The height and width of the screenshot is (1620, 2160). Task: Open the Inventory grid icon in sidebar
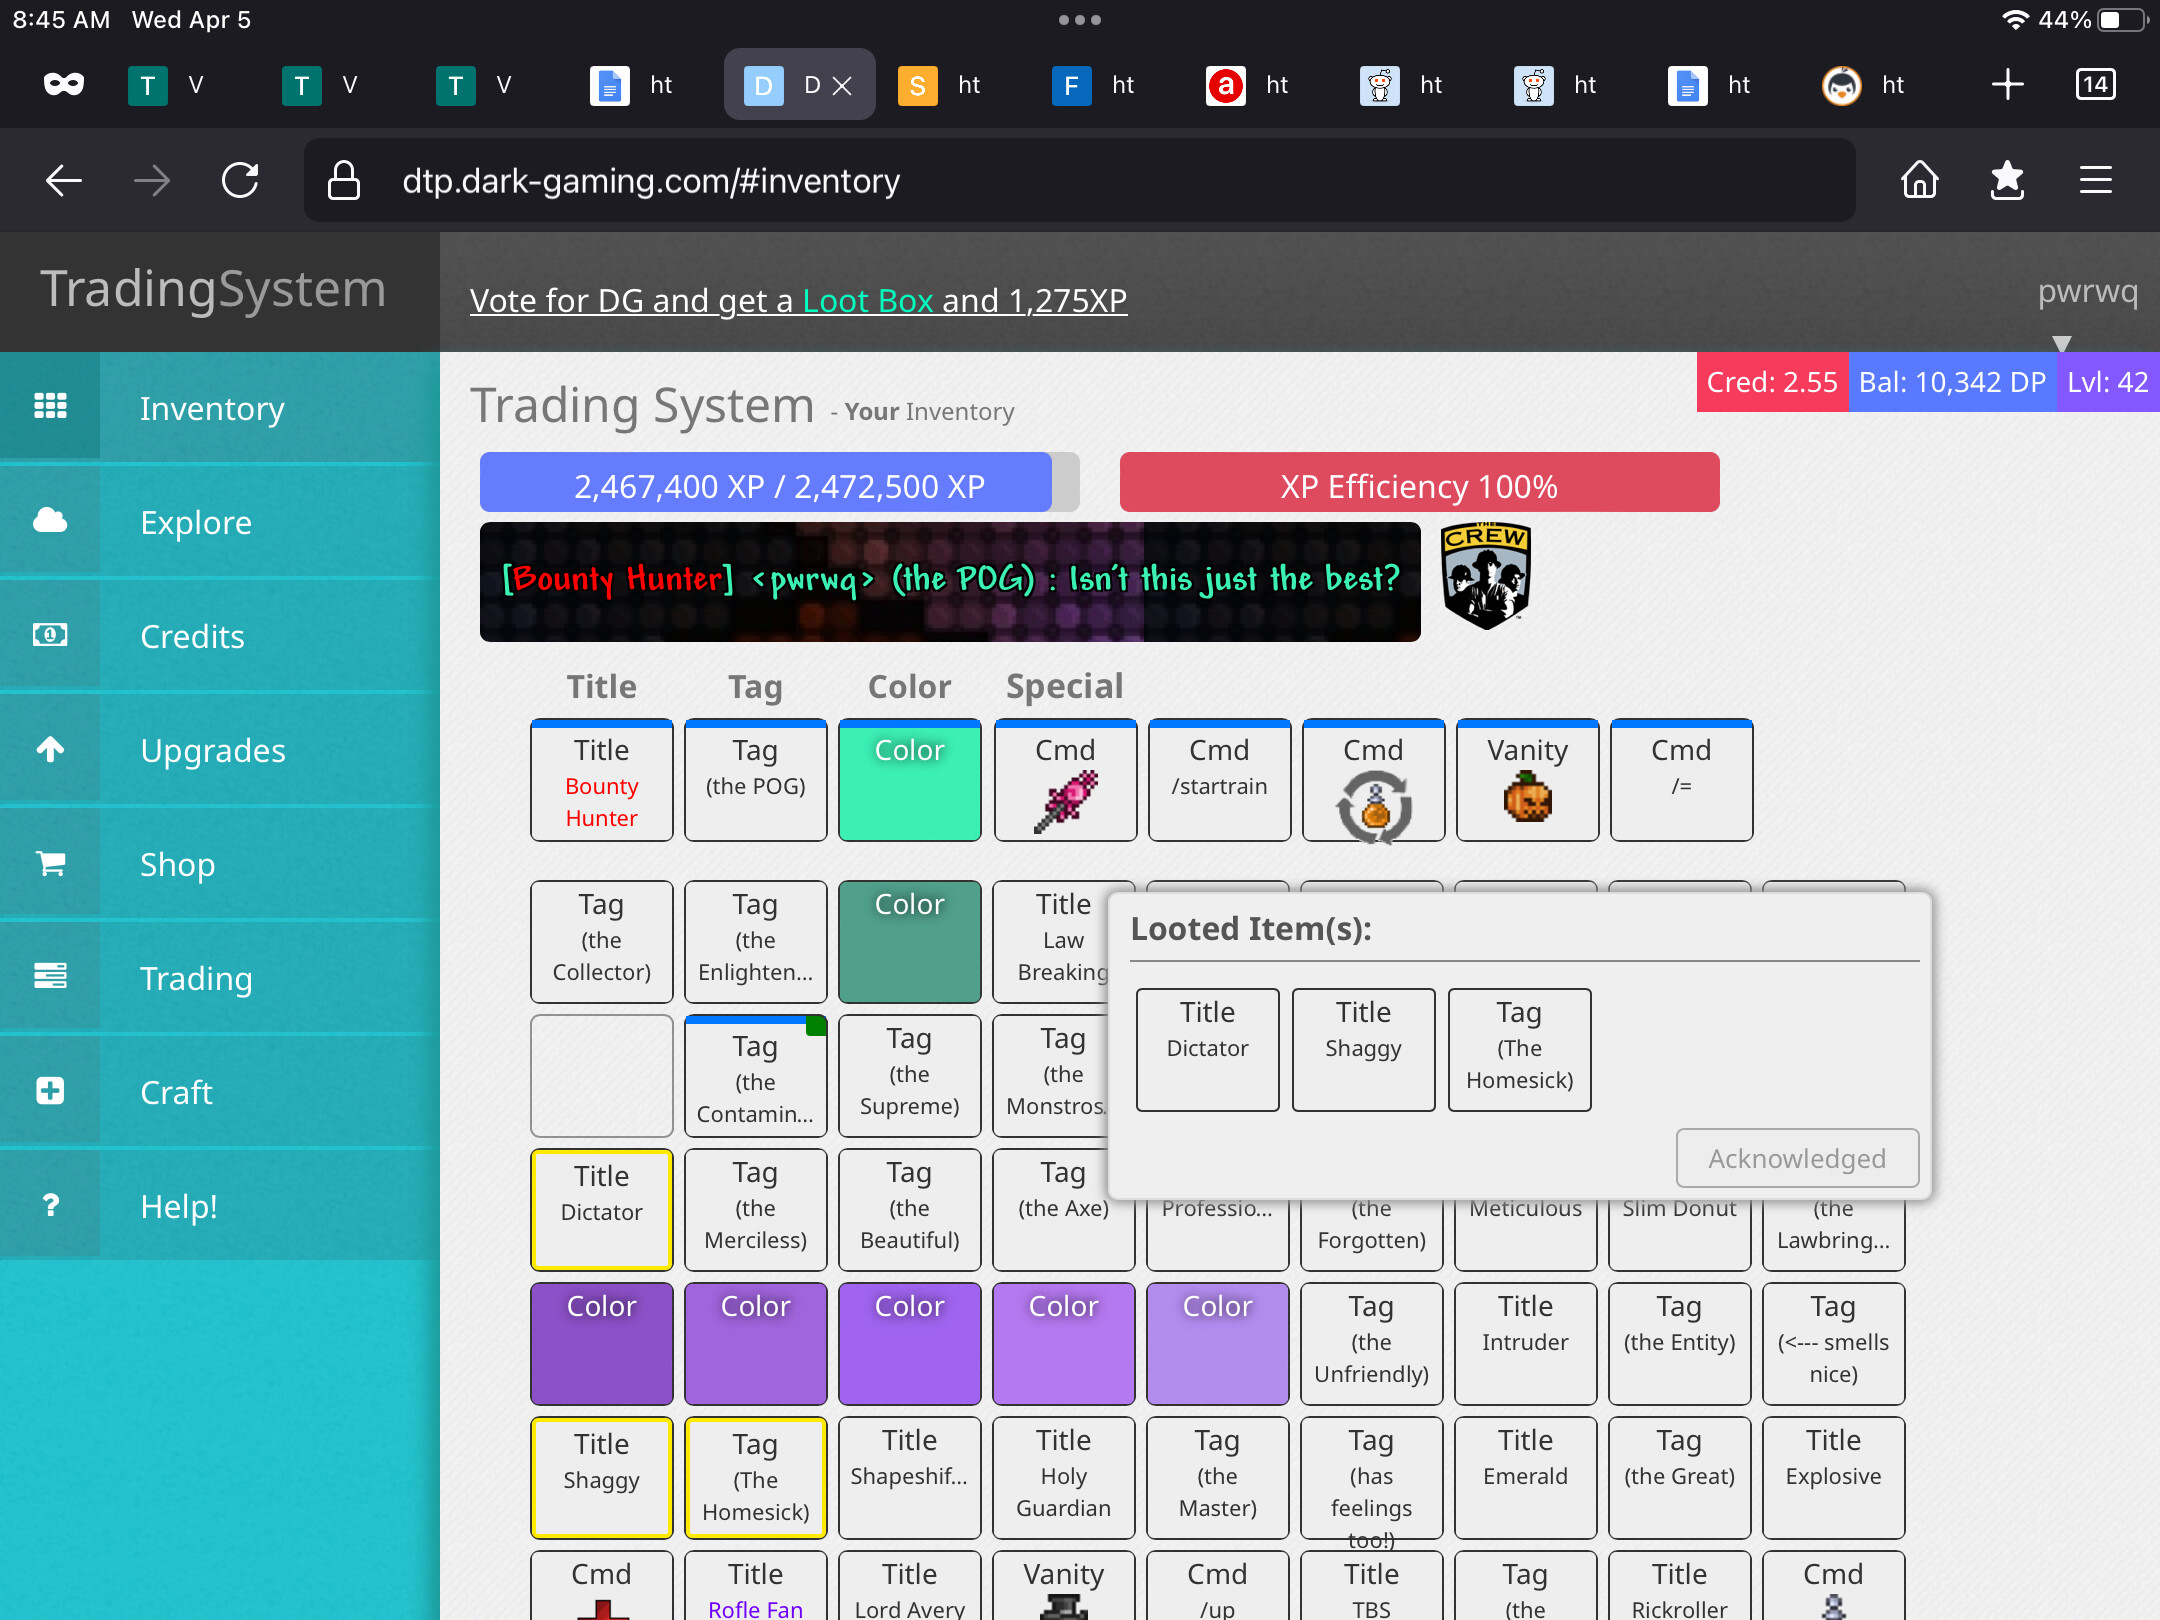click(50, 406)
